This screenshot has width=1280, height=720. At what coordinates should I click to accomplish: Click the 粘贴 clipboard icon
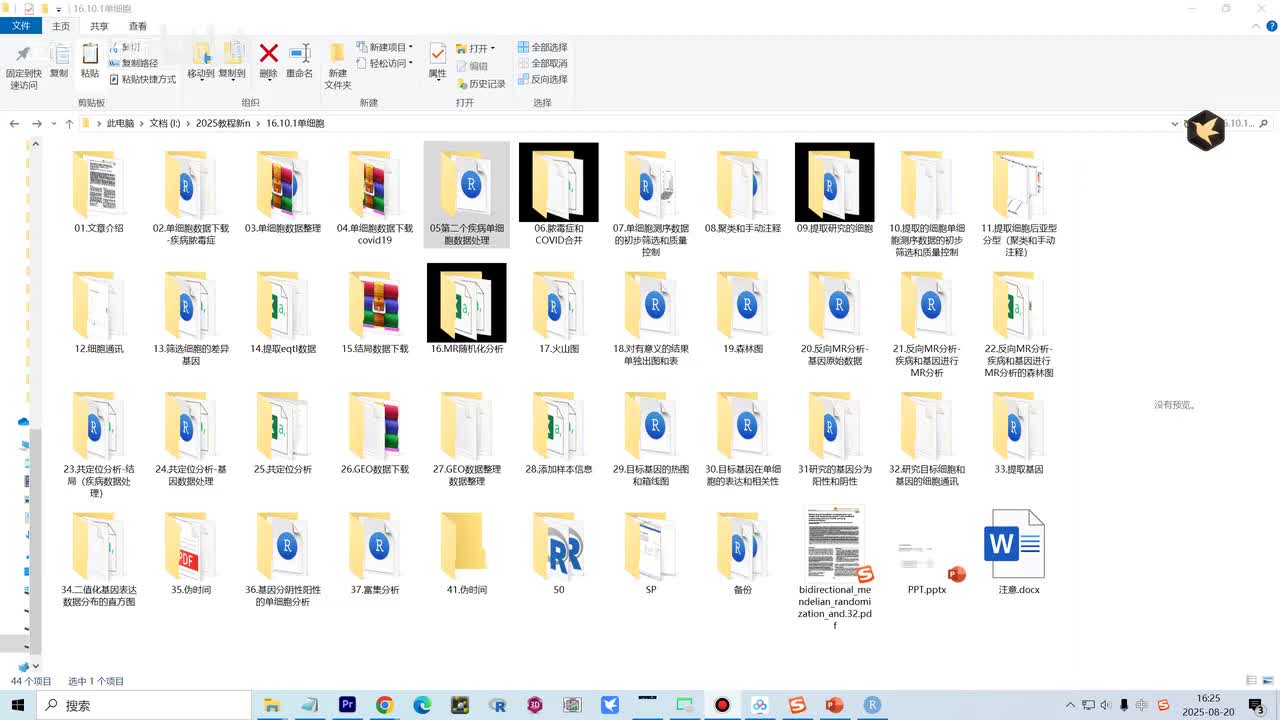coord(90,54)
